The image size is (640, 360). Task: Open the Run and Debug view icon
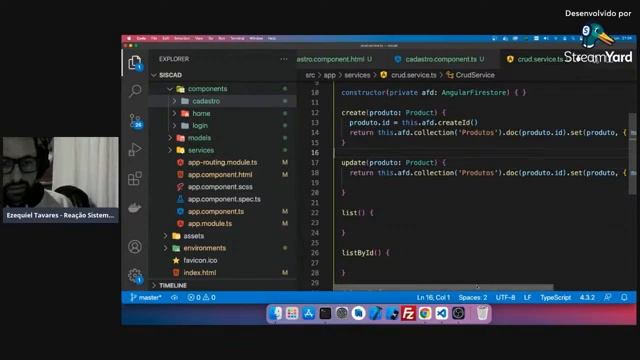click(x=135, y=149)
